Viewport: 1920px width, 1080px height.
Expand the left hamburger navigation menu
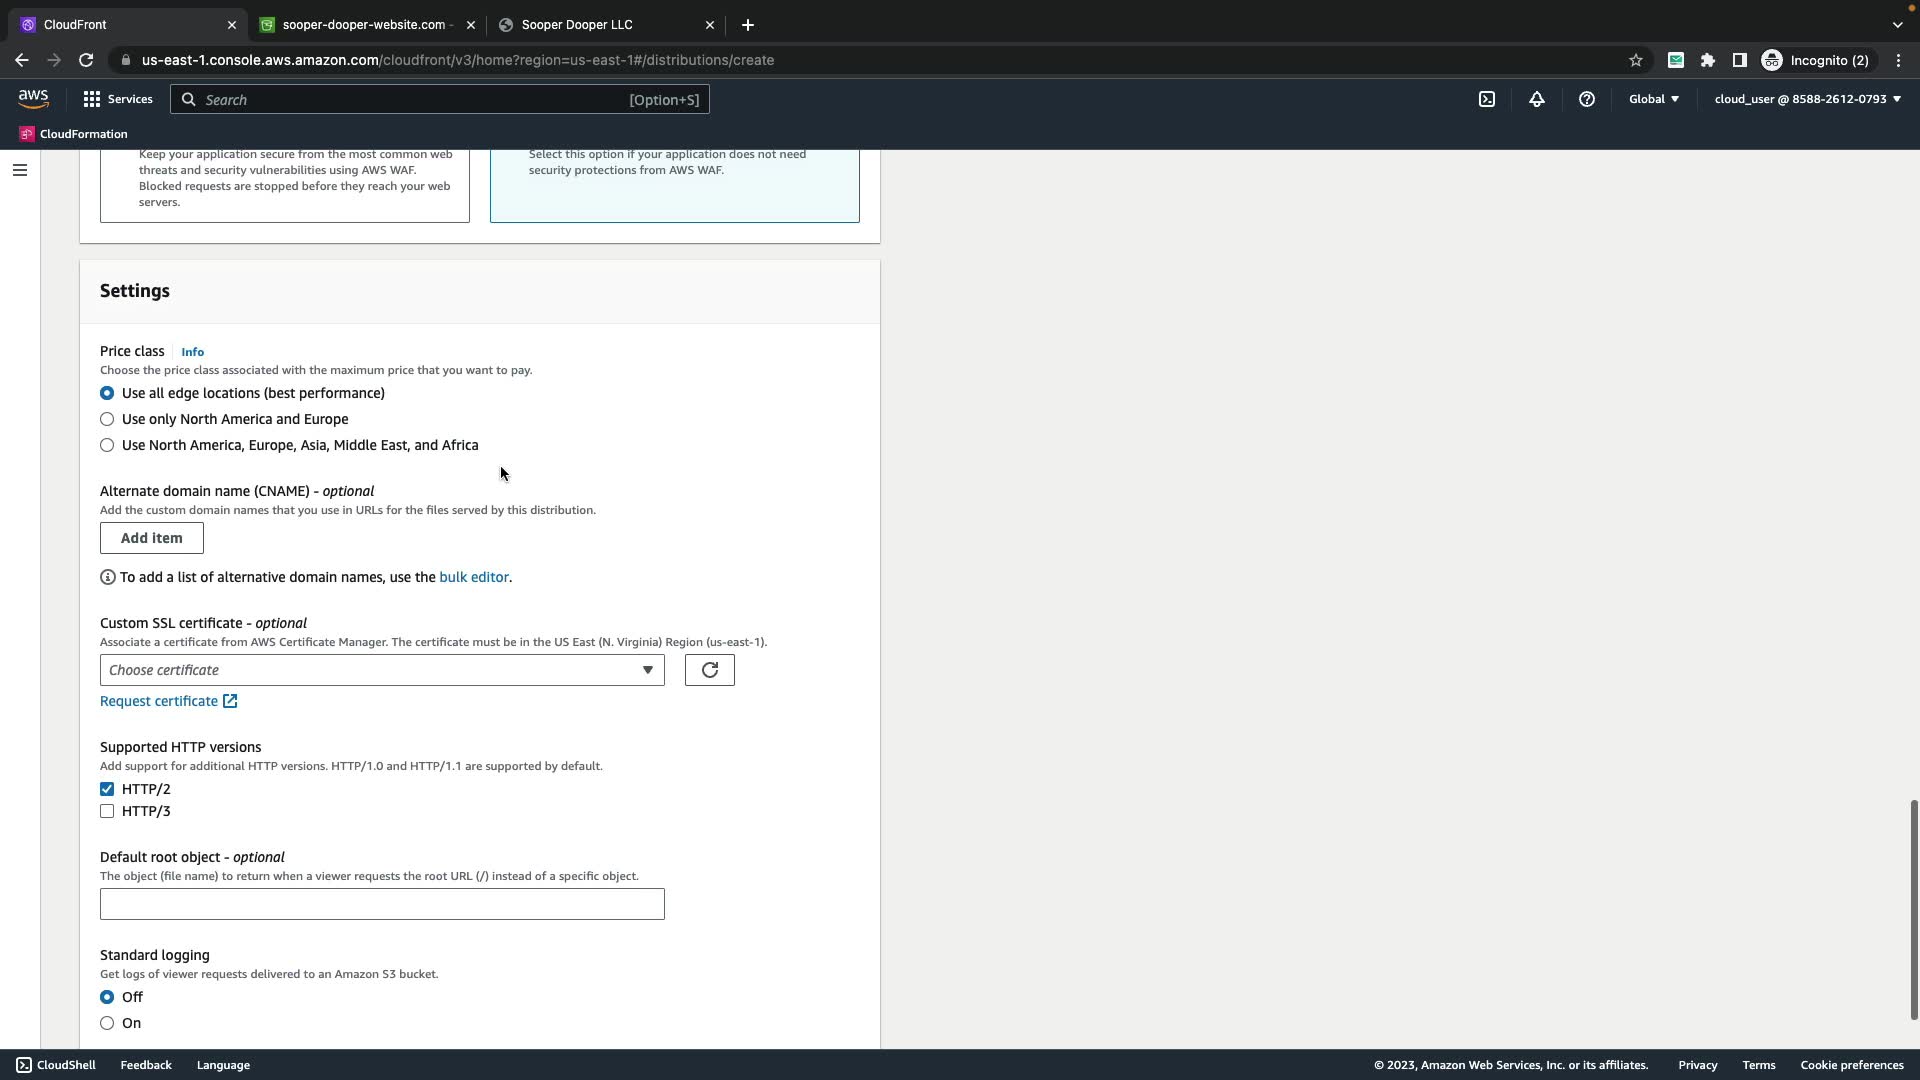(19, 170)
